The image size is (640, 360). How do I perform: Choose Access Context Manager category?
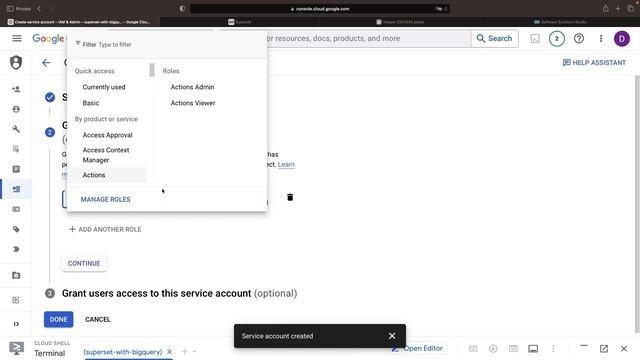point(106,155)
